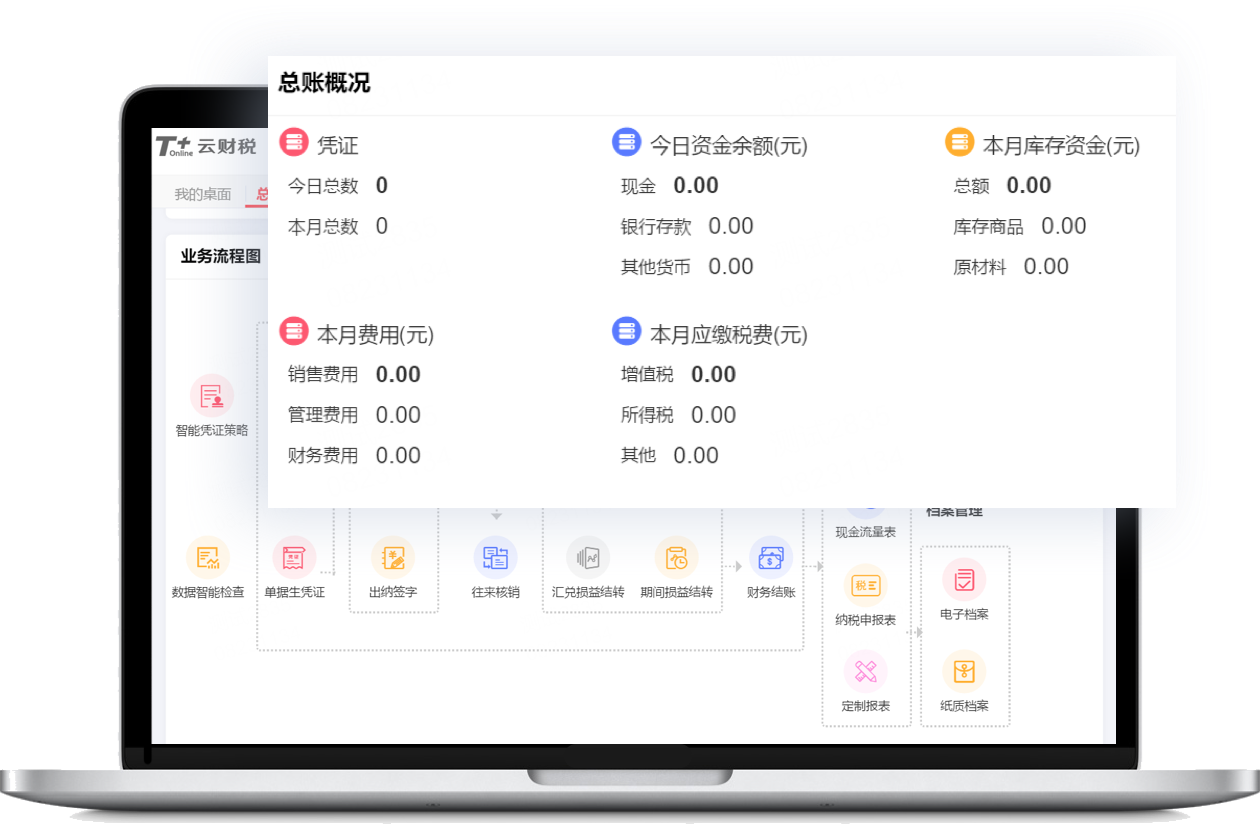
Task: Open the 电子档案 icon
Action: tap(964, 580)
